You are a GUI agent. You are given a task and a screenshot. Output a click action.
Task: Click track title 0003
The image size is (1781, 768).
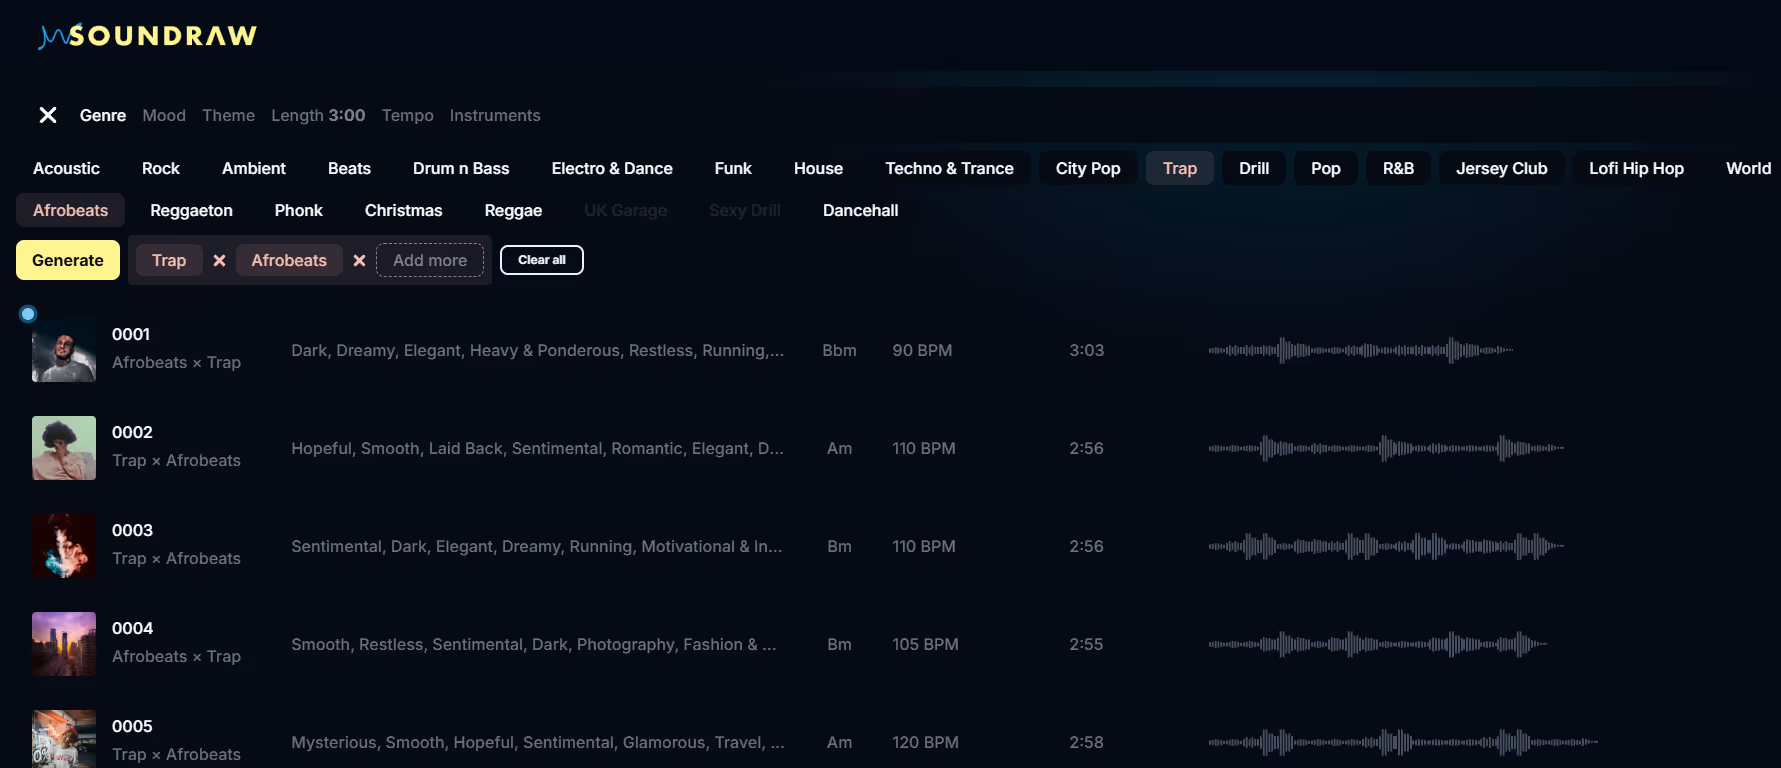[x=132, y=530]
